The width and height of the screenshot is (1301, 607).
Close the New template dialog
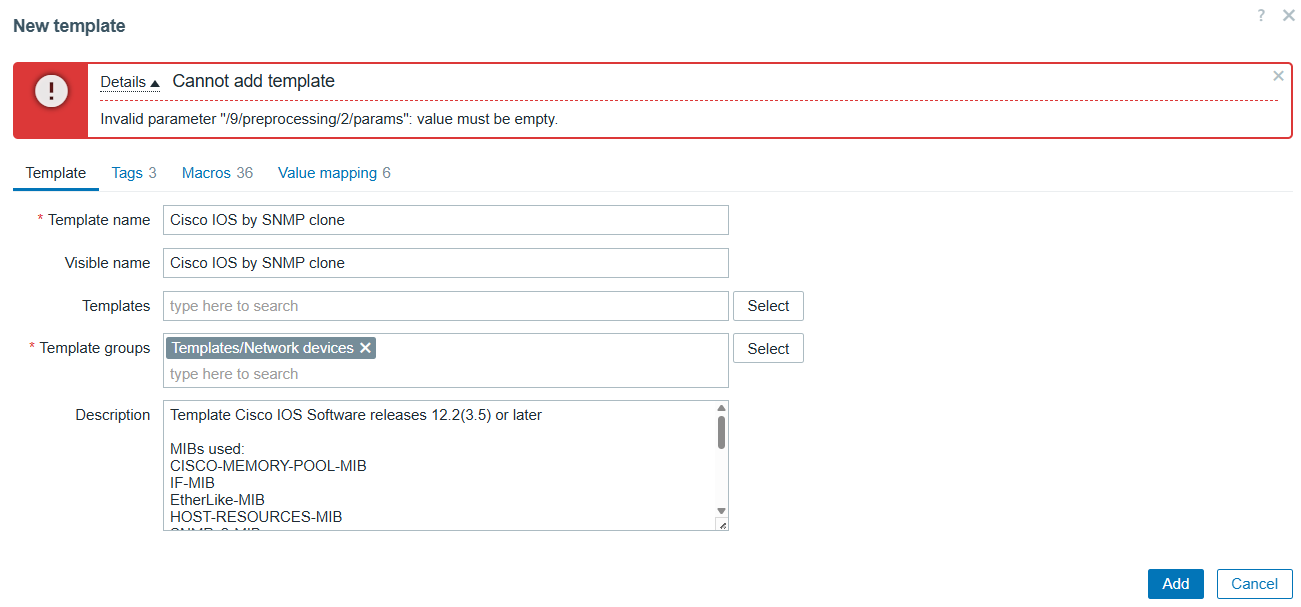coord(1288,16)
